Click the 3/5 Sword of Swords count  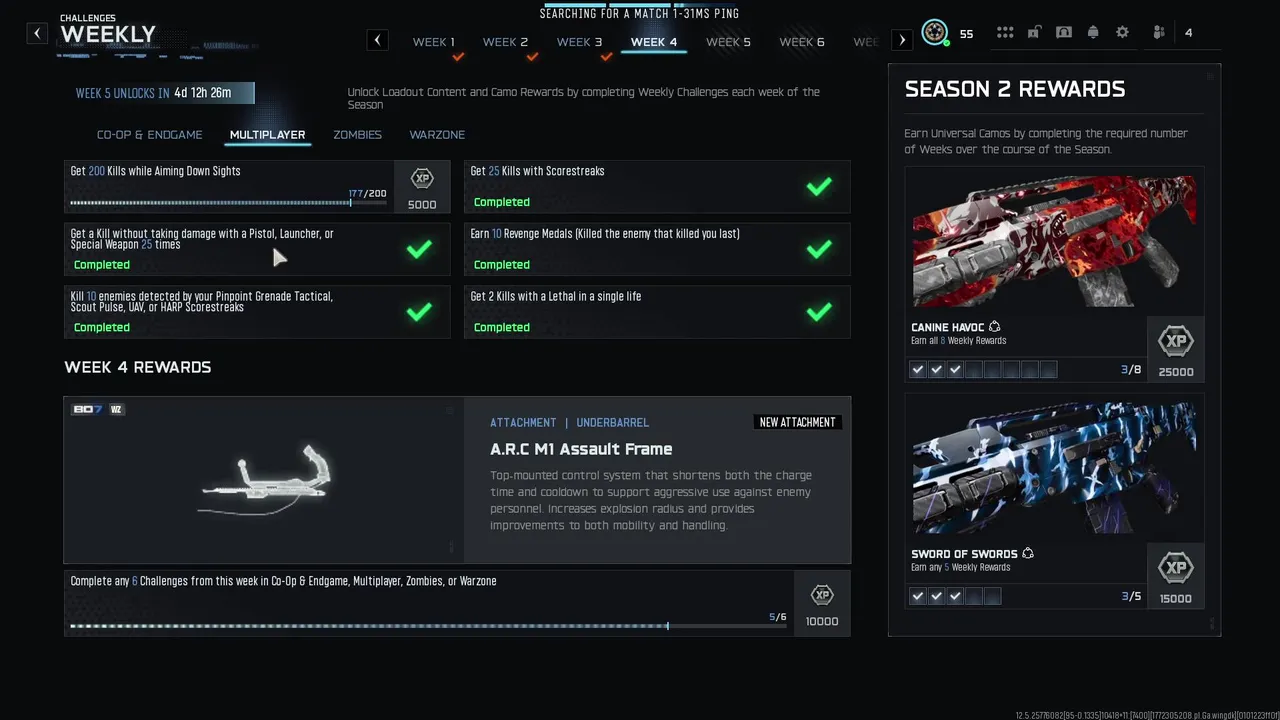pyautogui.click(x=1131, y=597)
